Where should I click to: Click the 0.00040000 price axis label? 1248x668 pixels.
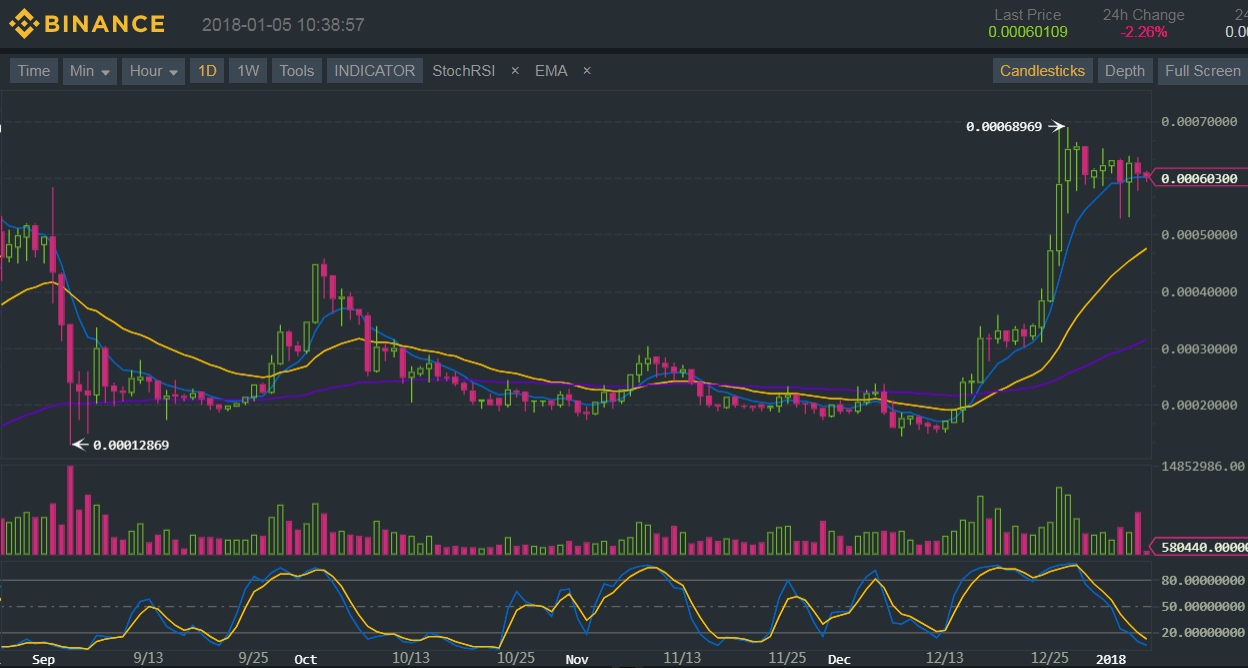(1199, 292)
